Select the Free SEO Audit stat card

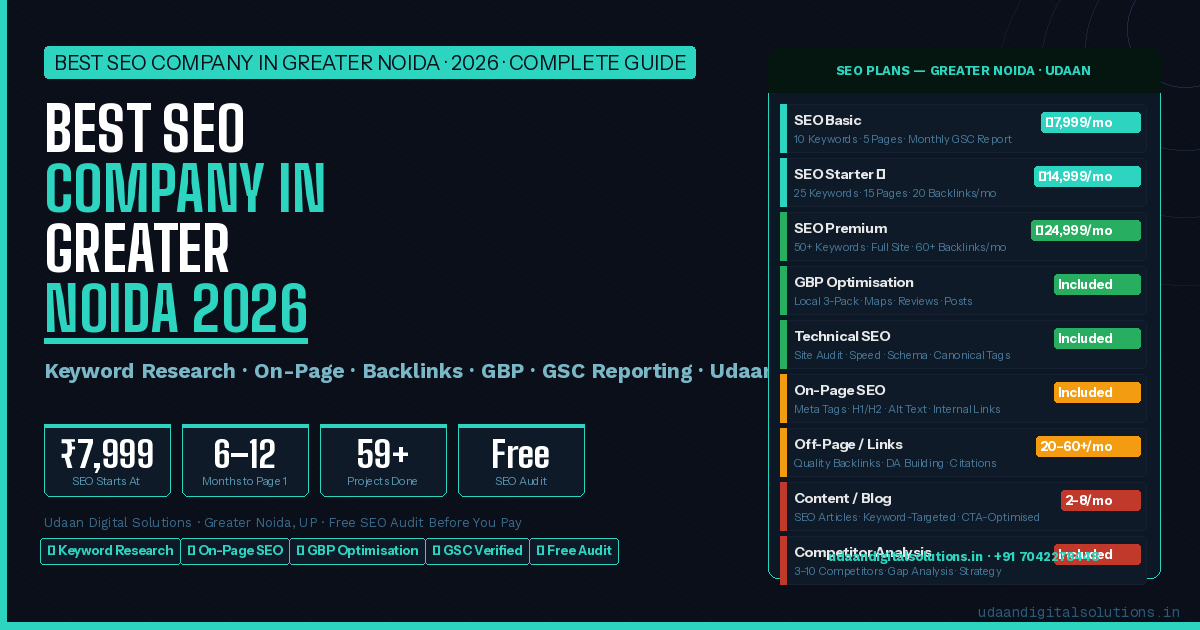click(521, 461)
